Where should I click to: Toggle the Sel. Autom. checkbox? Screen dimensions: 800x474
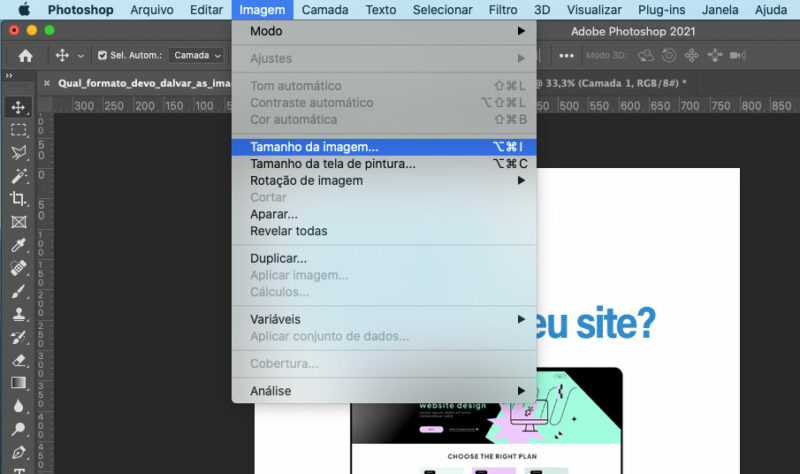pos(101,56)
